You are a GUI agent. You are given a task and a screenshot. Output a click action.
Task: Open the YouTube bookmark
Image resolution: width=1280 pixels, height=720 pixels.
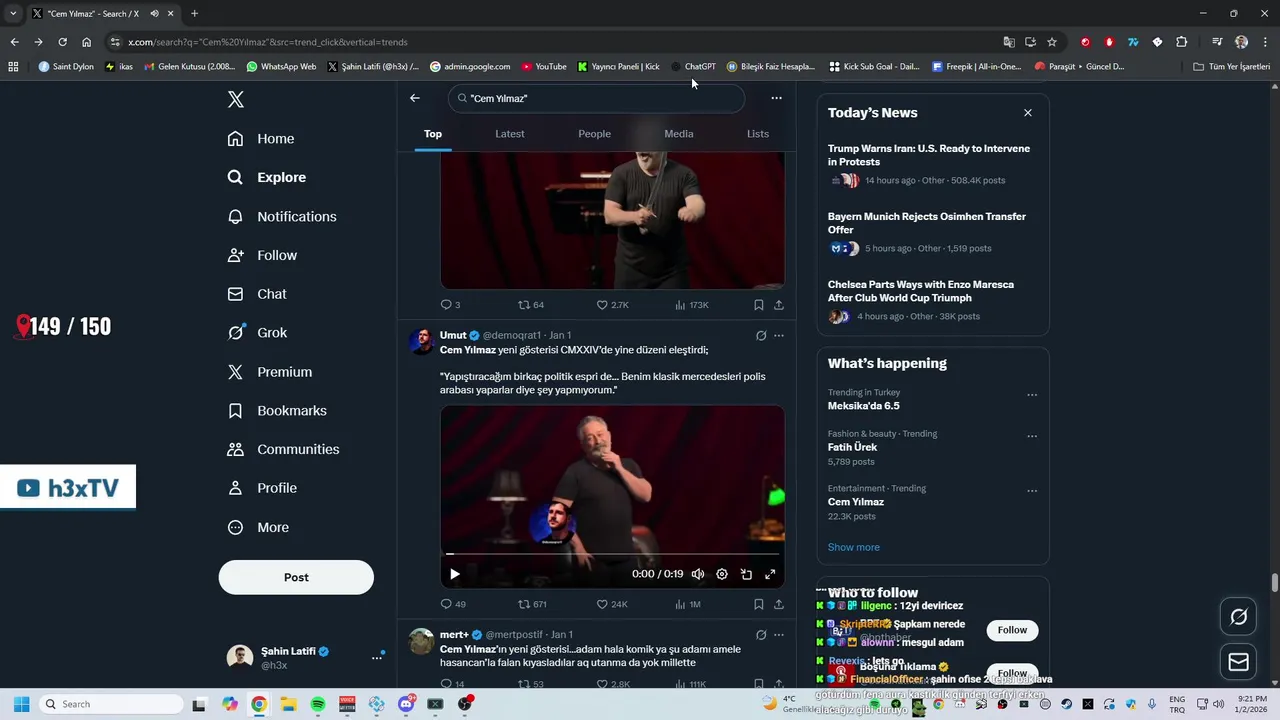(x=544, y=67)
